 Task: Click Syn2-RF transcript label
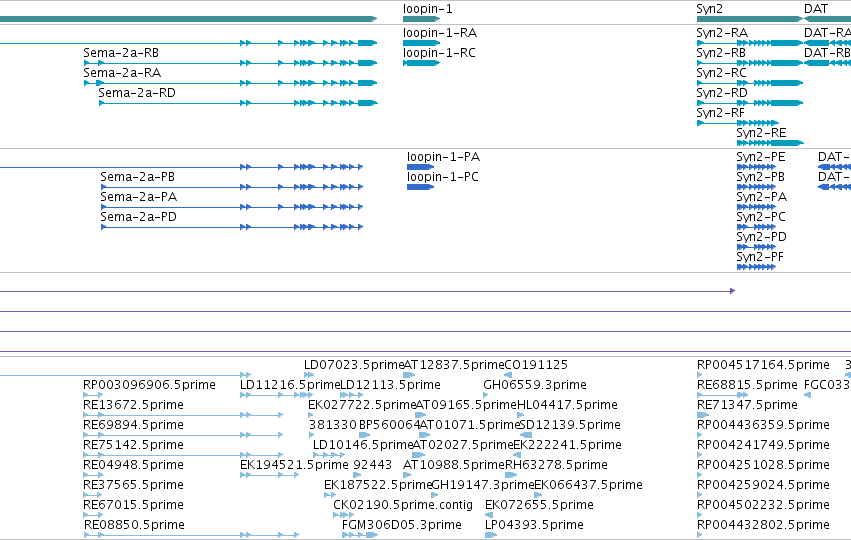(x=720, y=113)
